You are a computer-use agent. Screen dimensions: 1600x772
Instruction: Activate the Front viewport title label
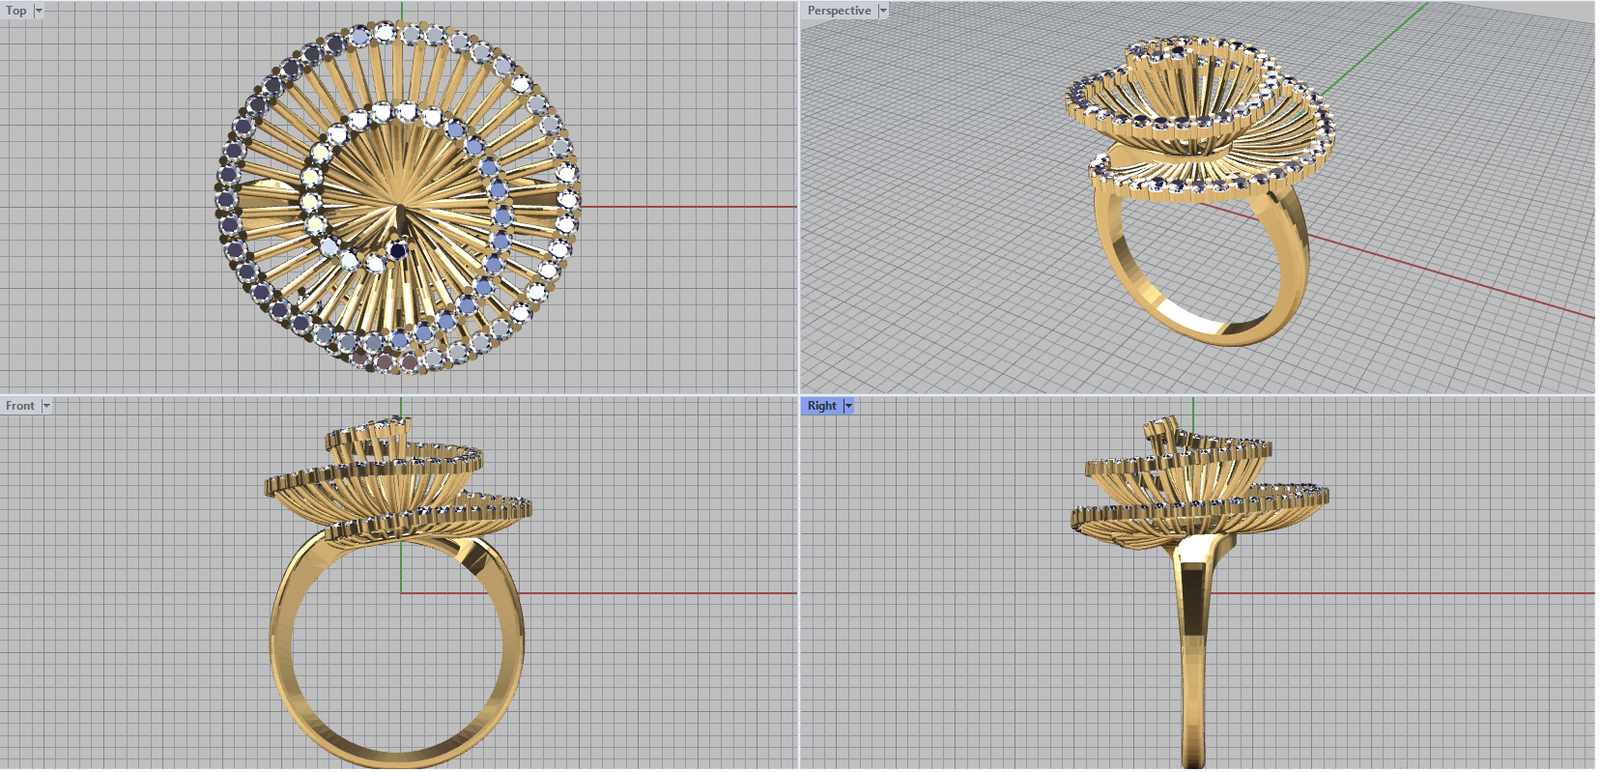point(19,406)
